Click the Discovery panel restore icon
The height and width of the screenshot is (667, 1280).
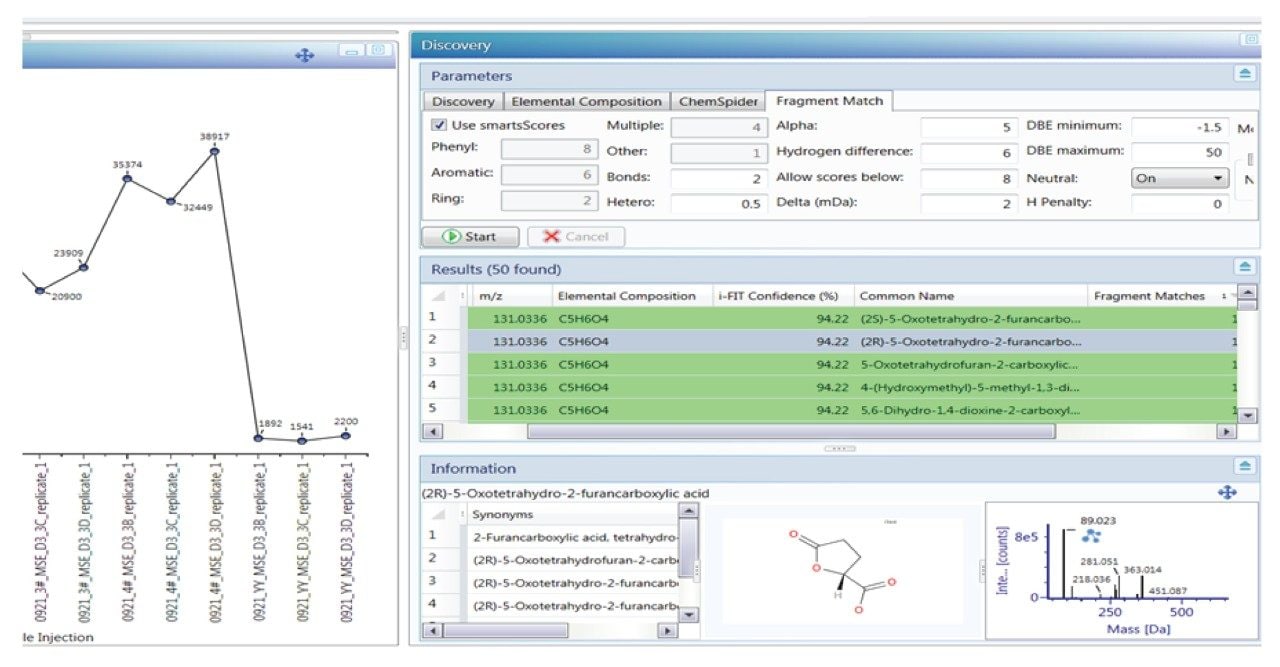coord(1249,40)
